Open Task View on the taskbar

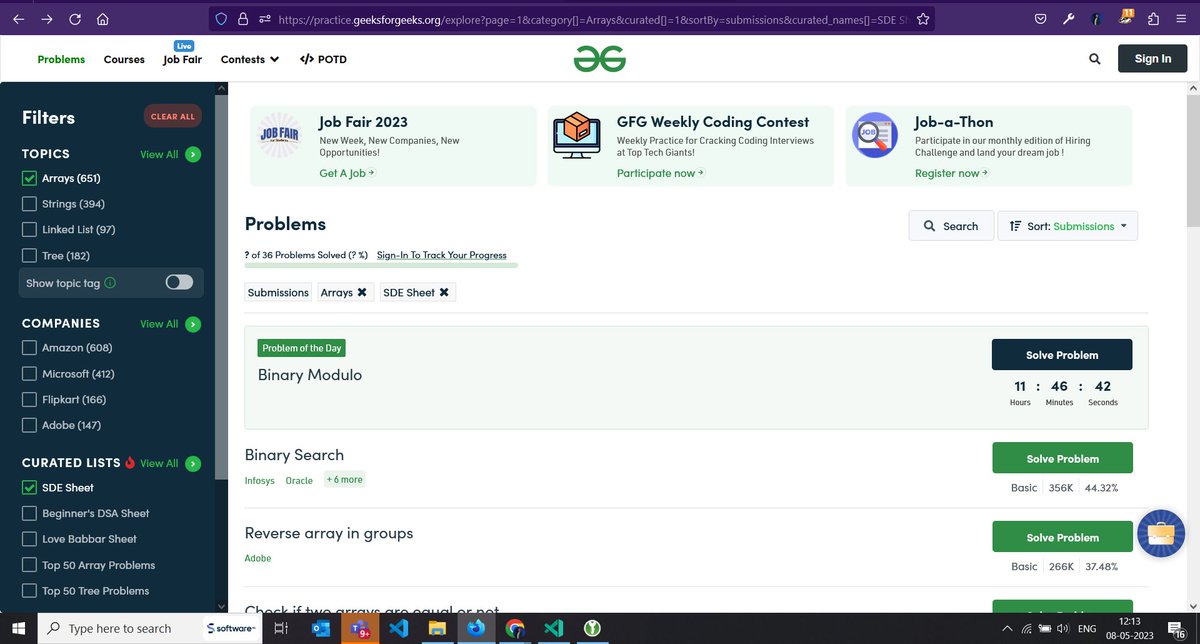pyautogui.click(x=281, y=628)
